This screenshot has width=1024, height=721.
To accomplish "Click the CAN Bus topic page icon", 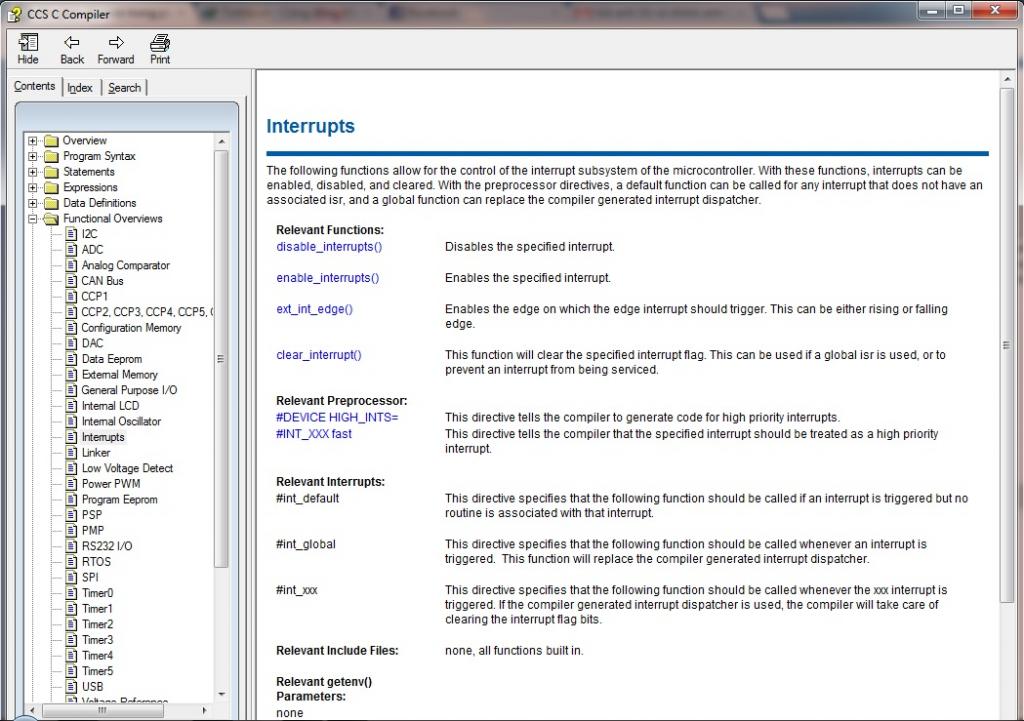I will coord(72,281).
